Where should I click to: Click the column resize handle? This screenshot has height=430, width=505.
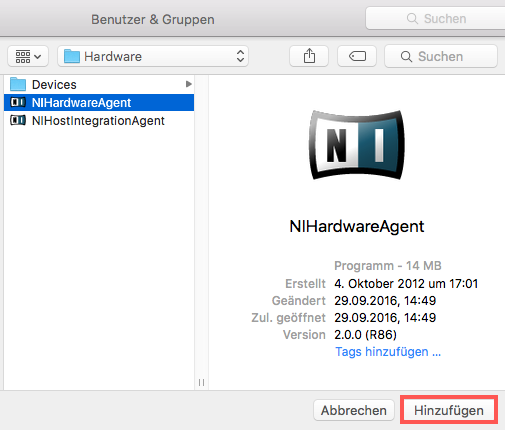point(201,382)
